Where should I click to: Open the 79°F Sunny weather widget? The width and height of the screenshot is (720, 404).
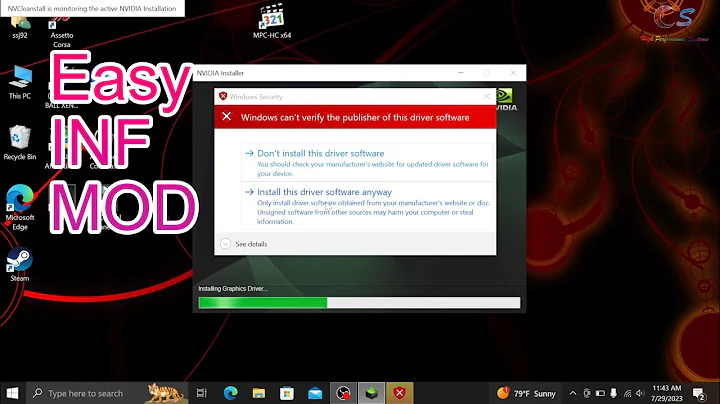(x=526, y=393)
